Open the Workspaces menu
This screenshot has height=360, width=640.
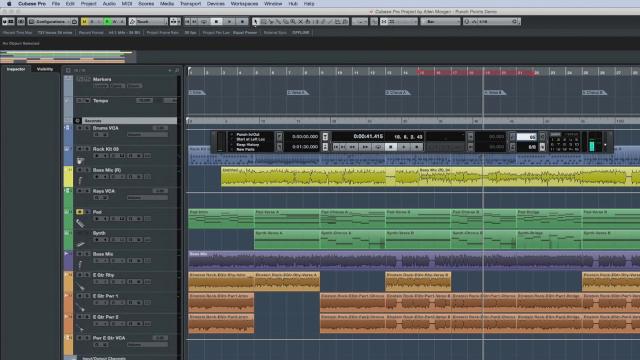pyautogui.click(x=244, y=4)
